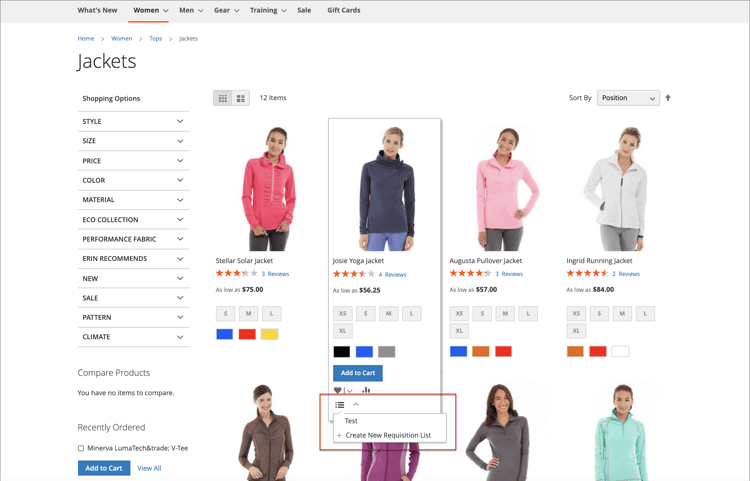Pick white color for Ingrid Running Jacket
750x481 pixels.
pos(620,352)
